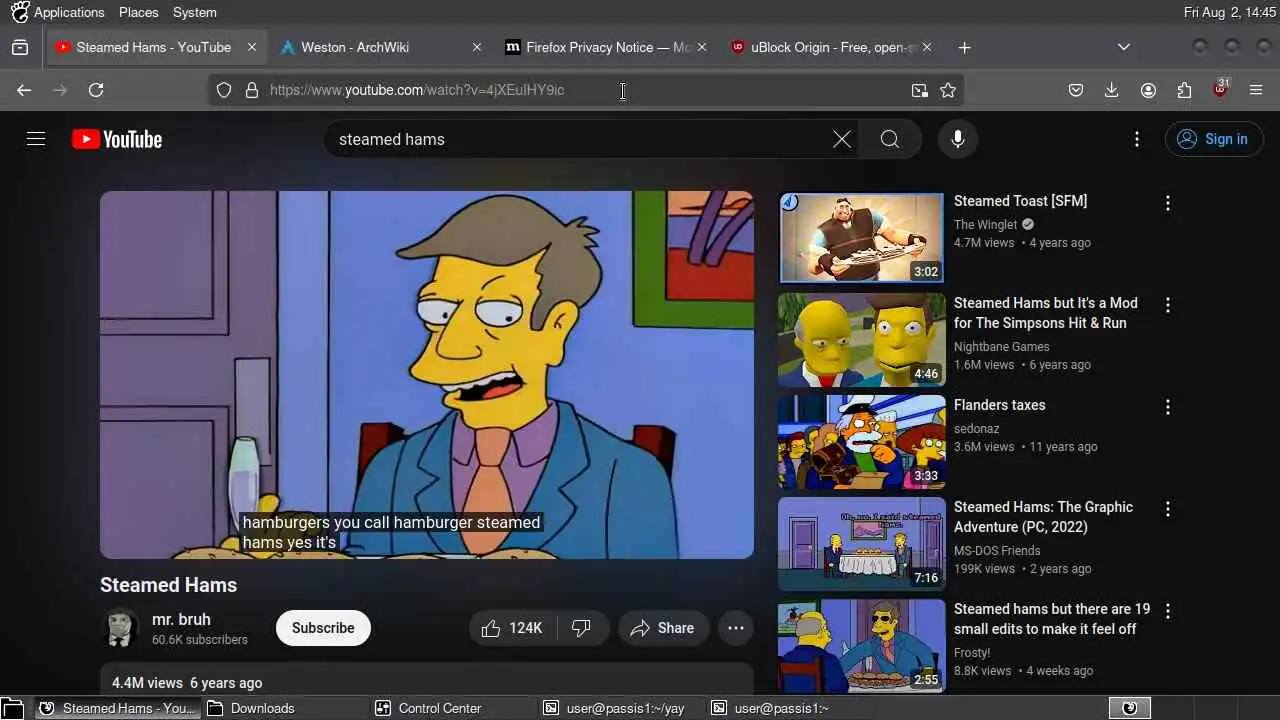Open YouTube settings three-dot menu
Image resolution: width=1280 pixels, height=720 pixels.
point(1136,139)
